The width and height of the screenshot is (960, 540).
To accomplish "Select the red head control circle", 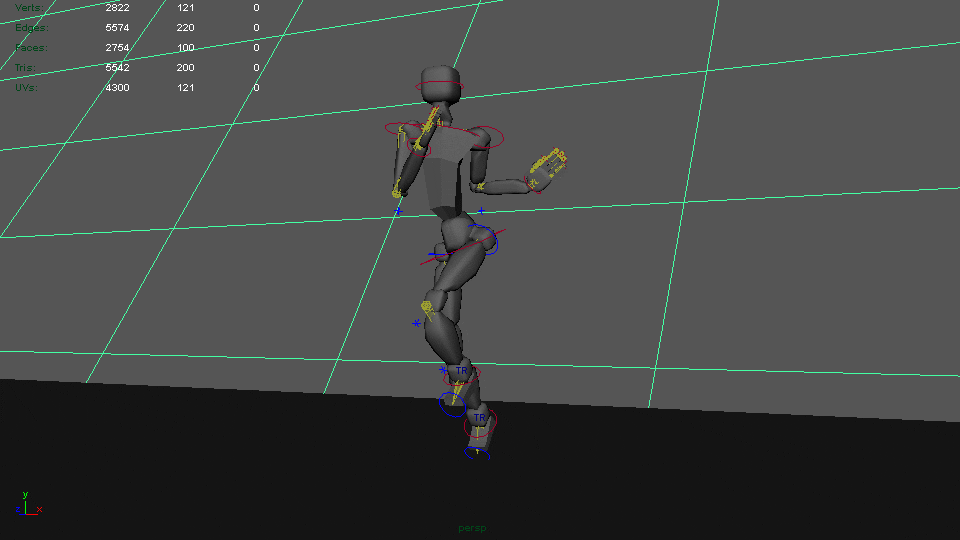I will click(440, 86).
